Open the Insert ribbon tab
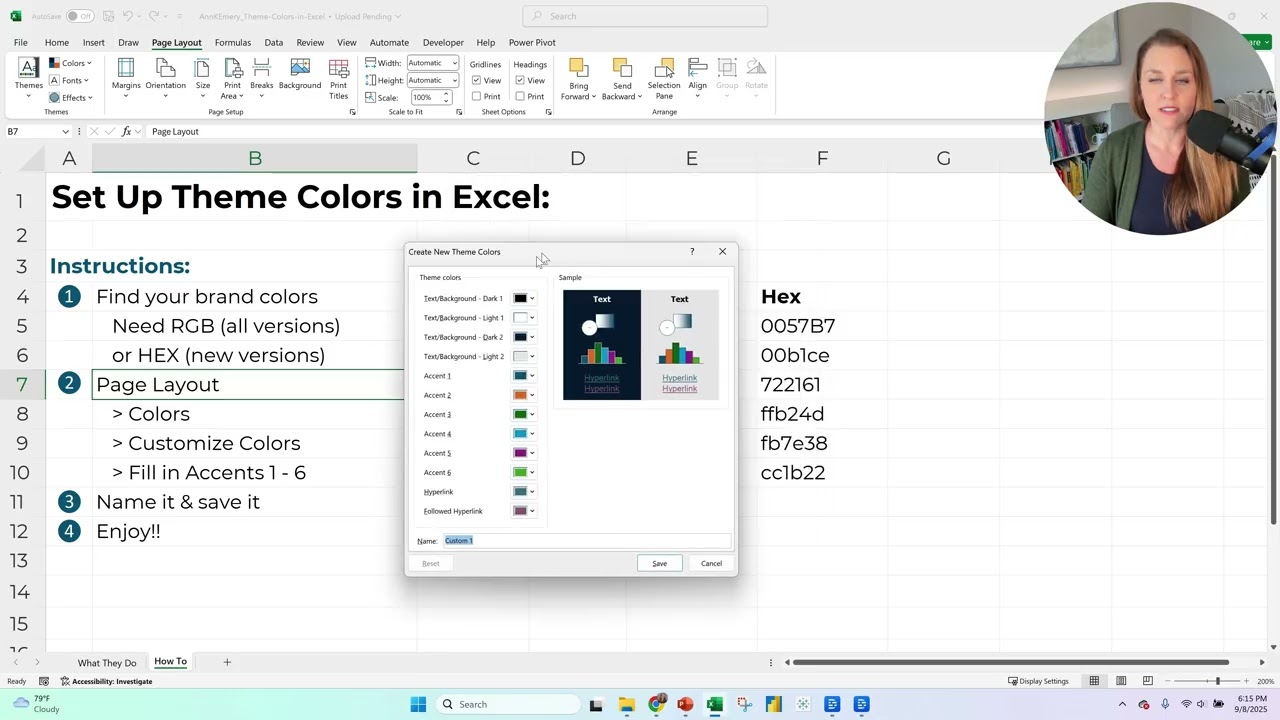Screen dimensions: 1280x720 [93, 43]
